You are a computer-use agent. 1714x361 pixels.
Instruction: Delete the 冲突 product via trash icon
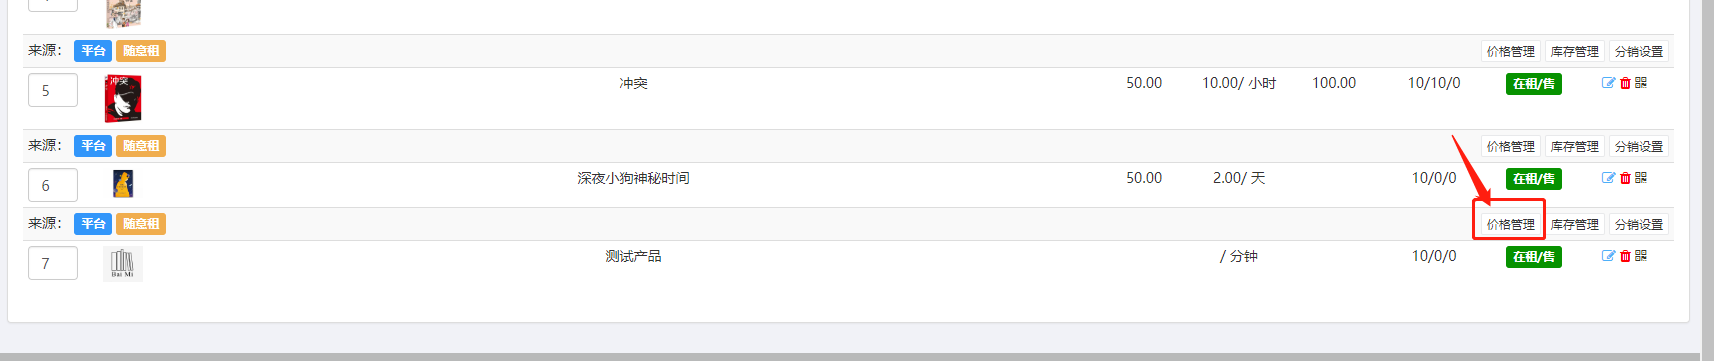click(x=1625, y=83)
